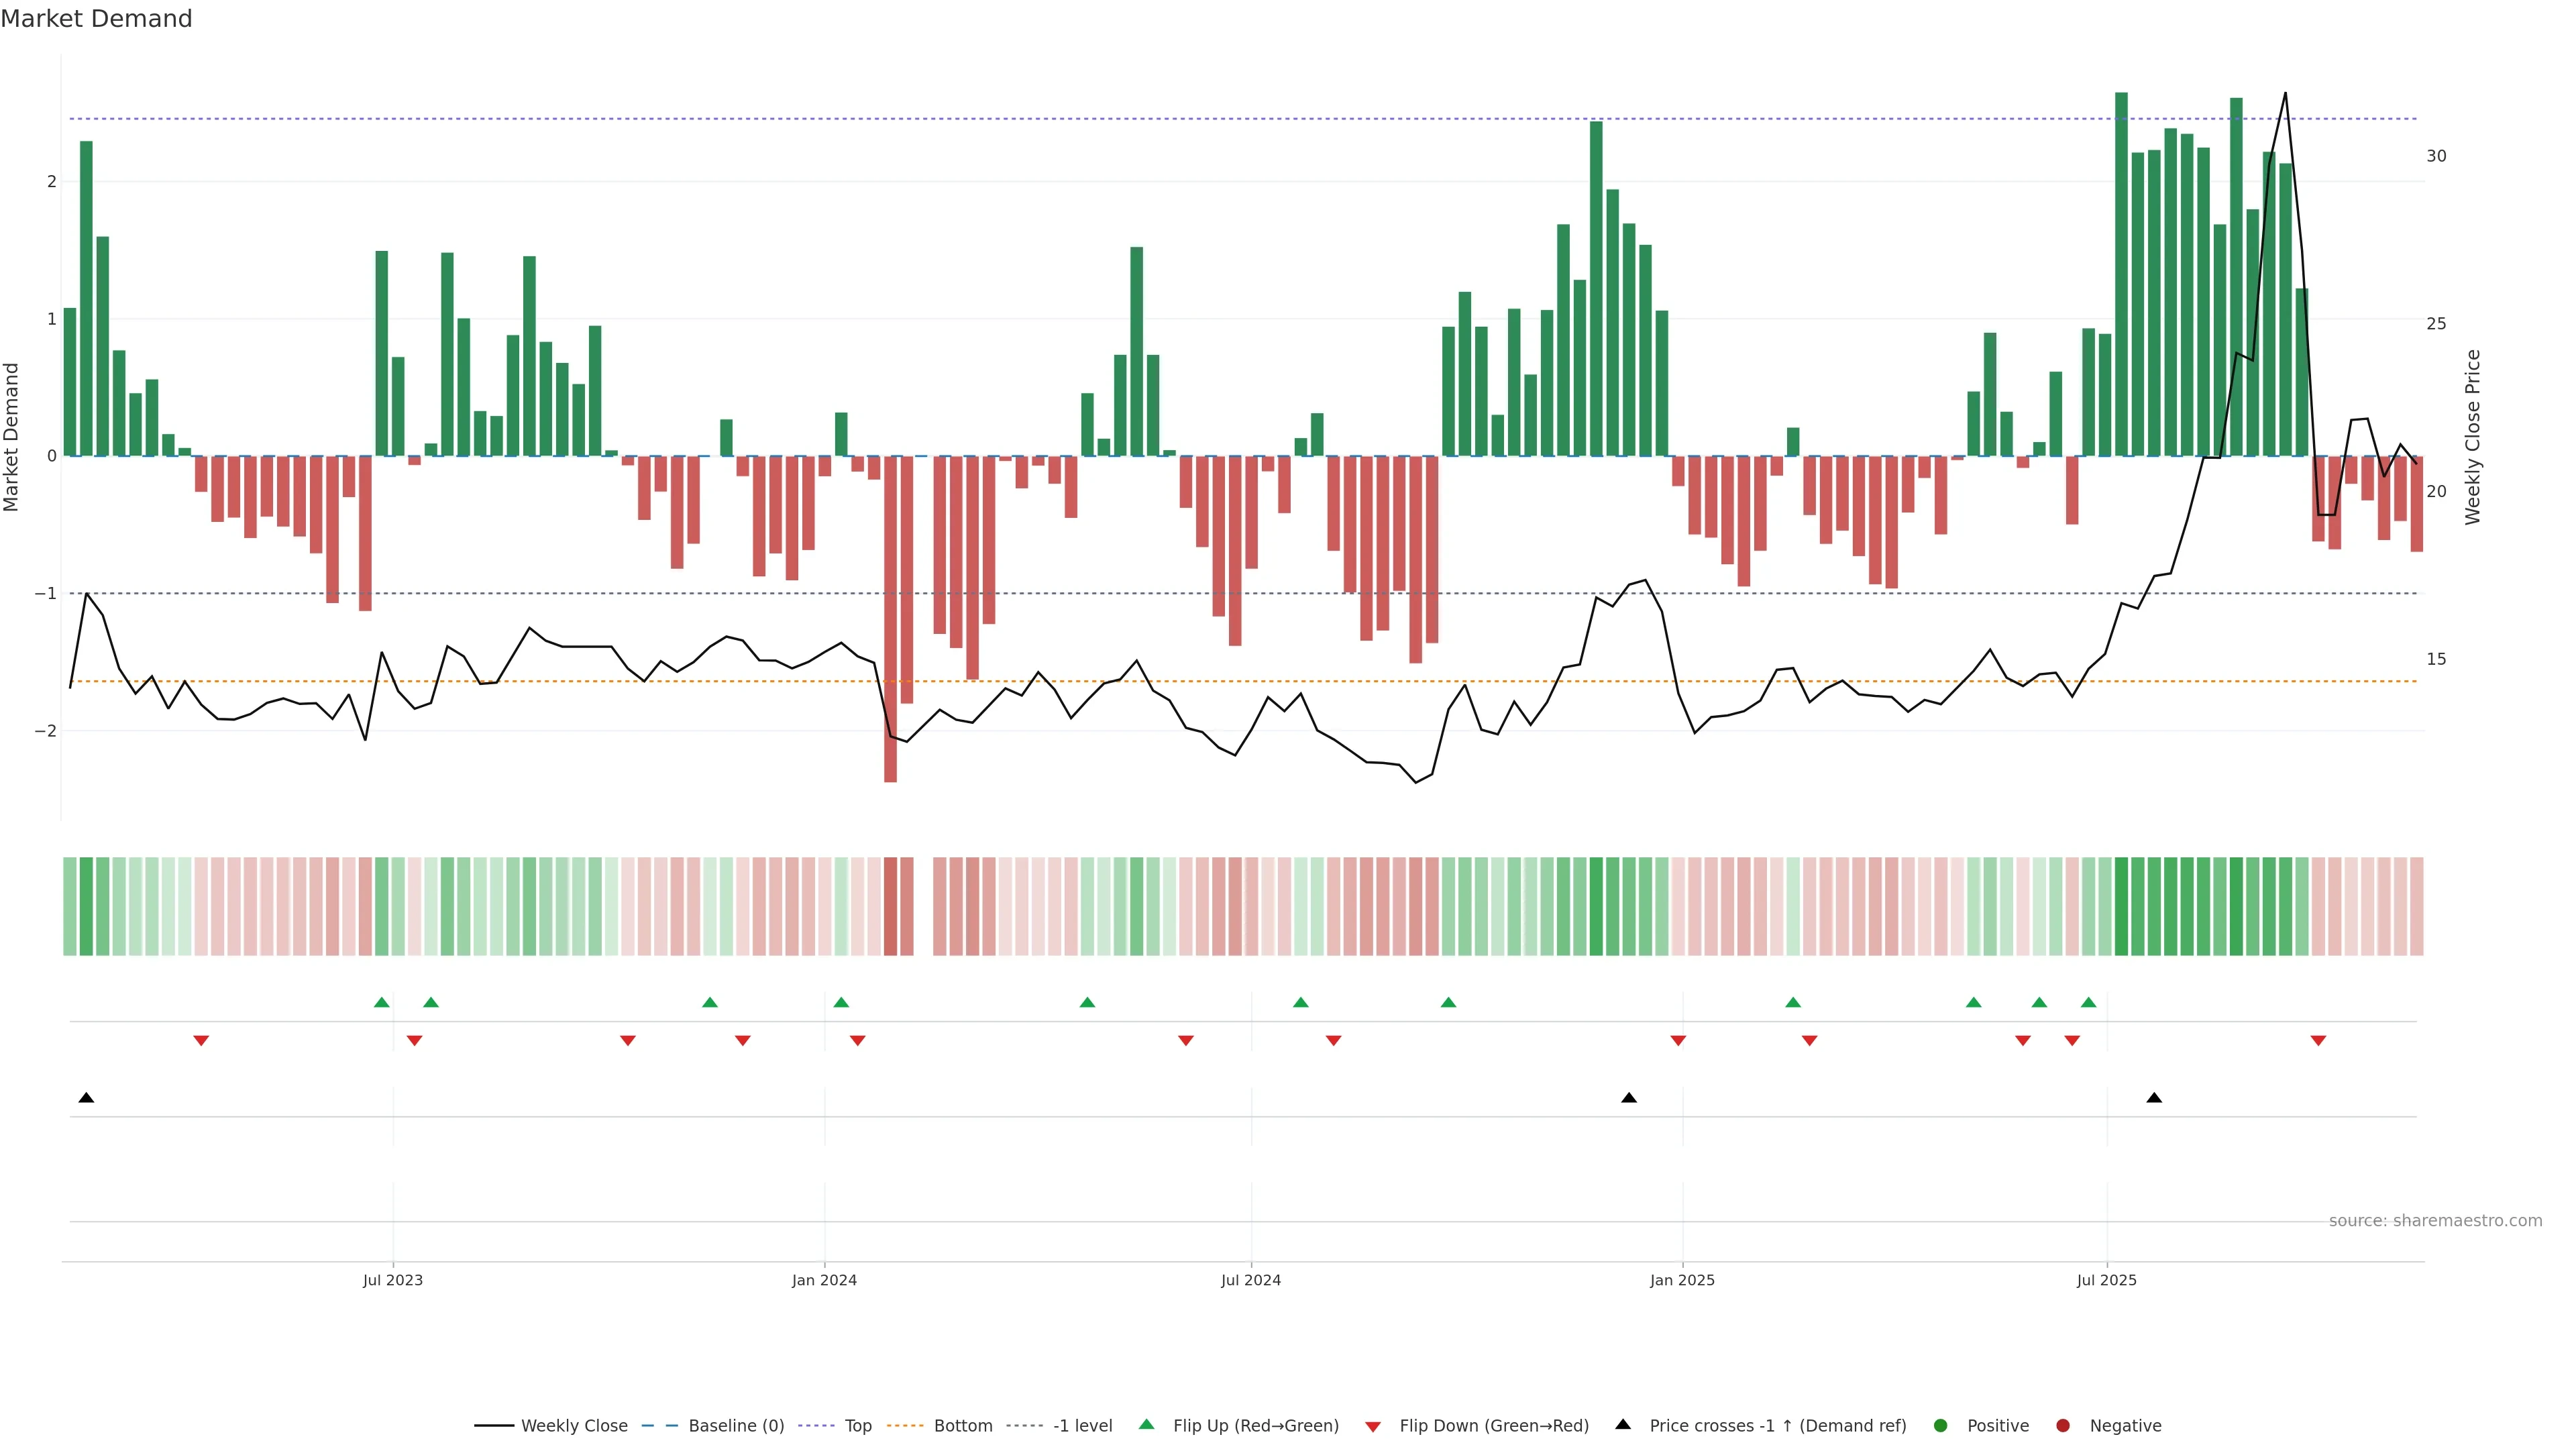2576x1449 pixels.
Task: Click black Price crosses -1 legend triangle
Action: pyautogui.click(x=1623, y=1424)
